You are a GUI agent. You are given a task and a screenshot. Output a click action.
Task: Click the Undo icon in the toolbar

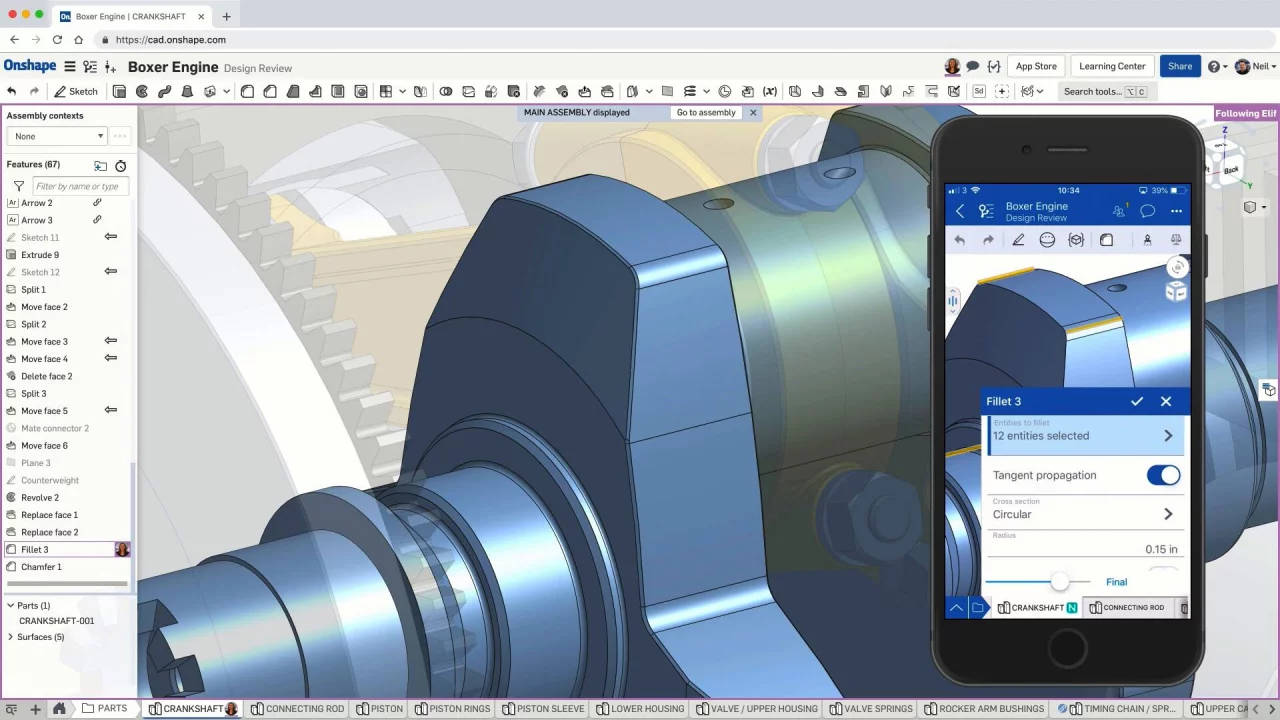(12, 91)
